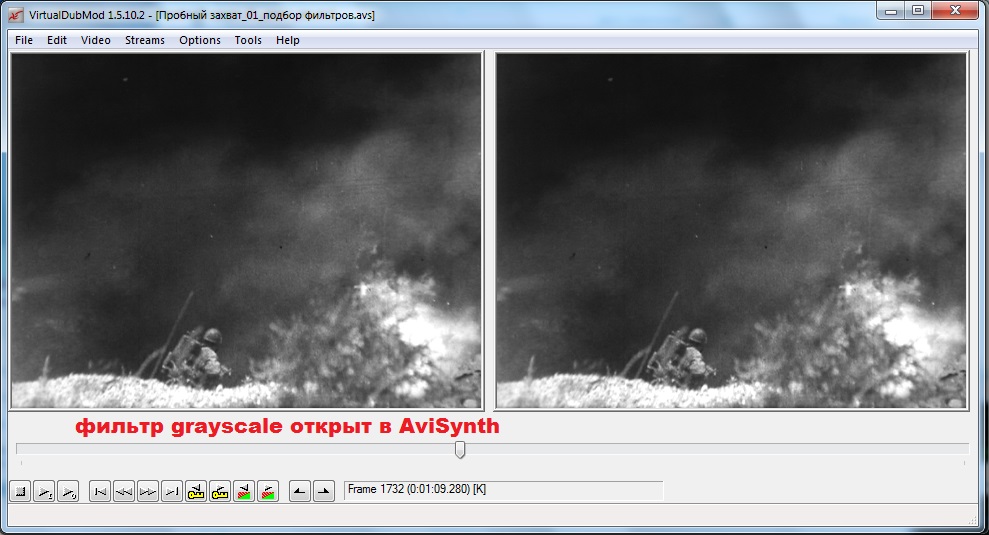This screenshot has height=535, width=989.
Task: Set the selection start mark-in
Action: click(300, 491)
